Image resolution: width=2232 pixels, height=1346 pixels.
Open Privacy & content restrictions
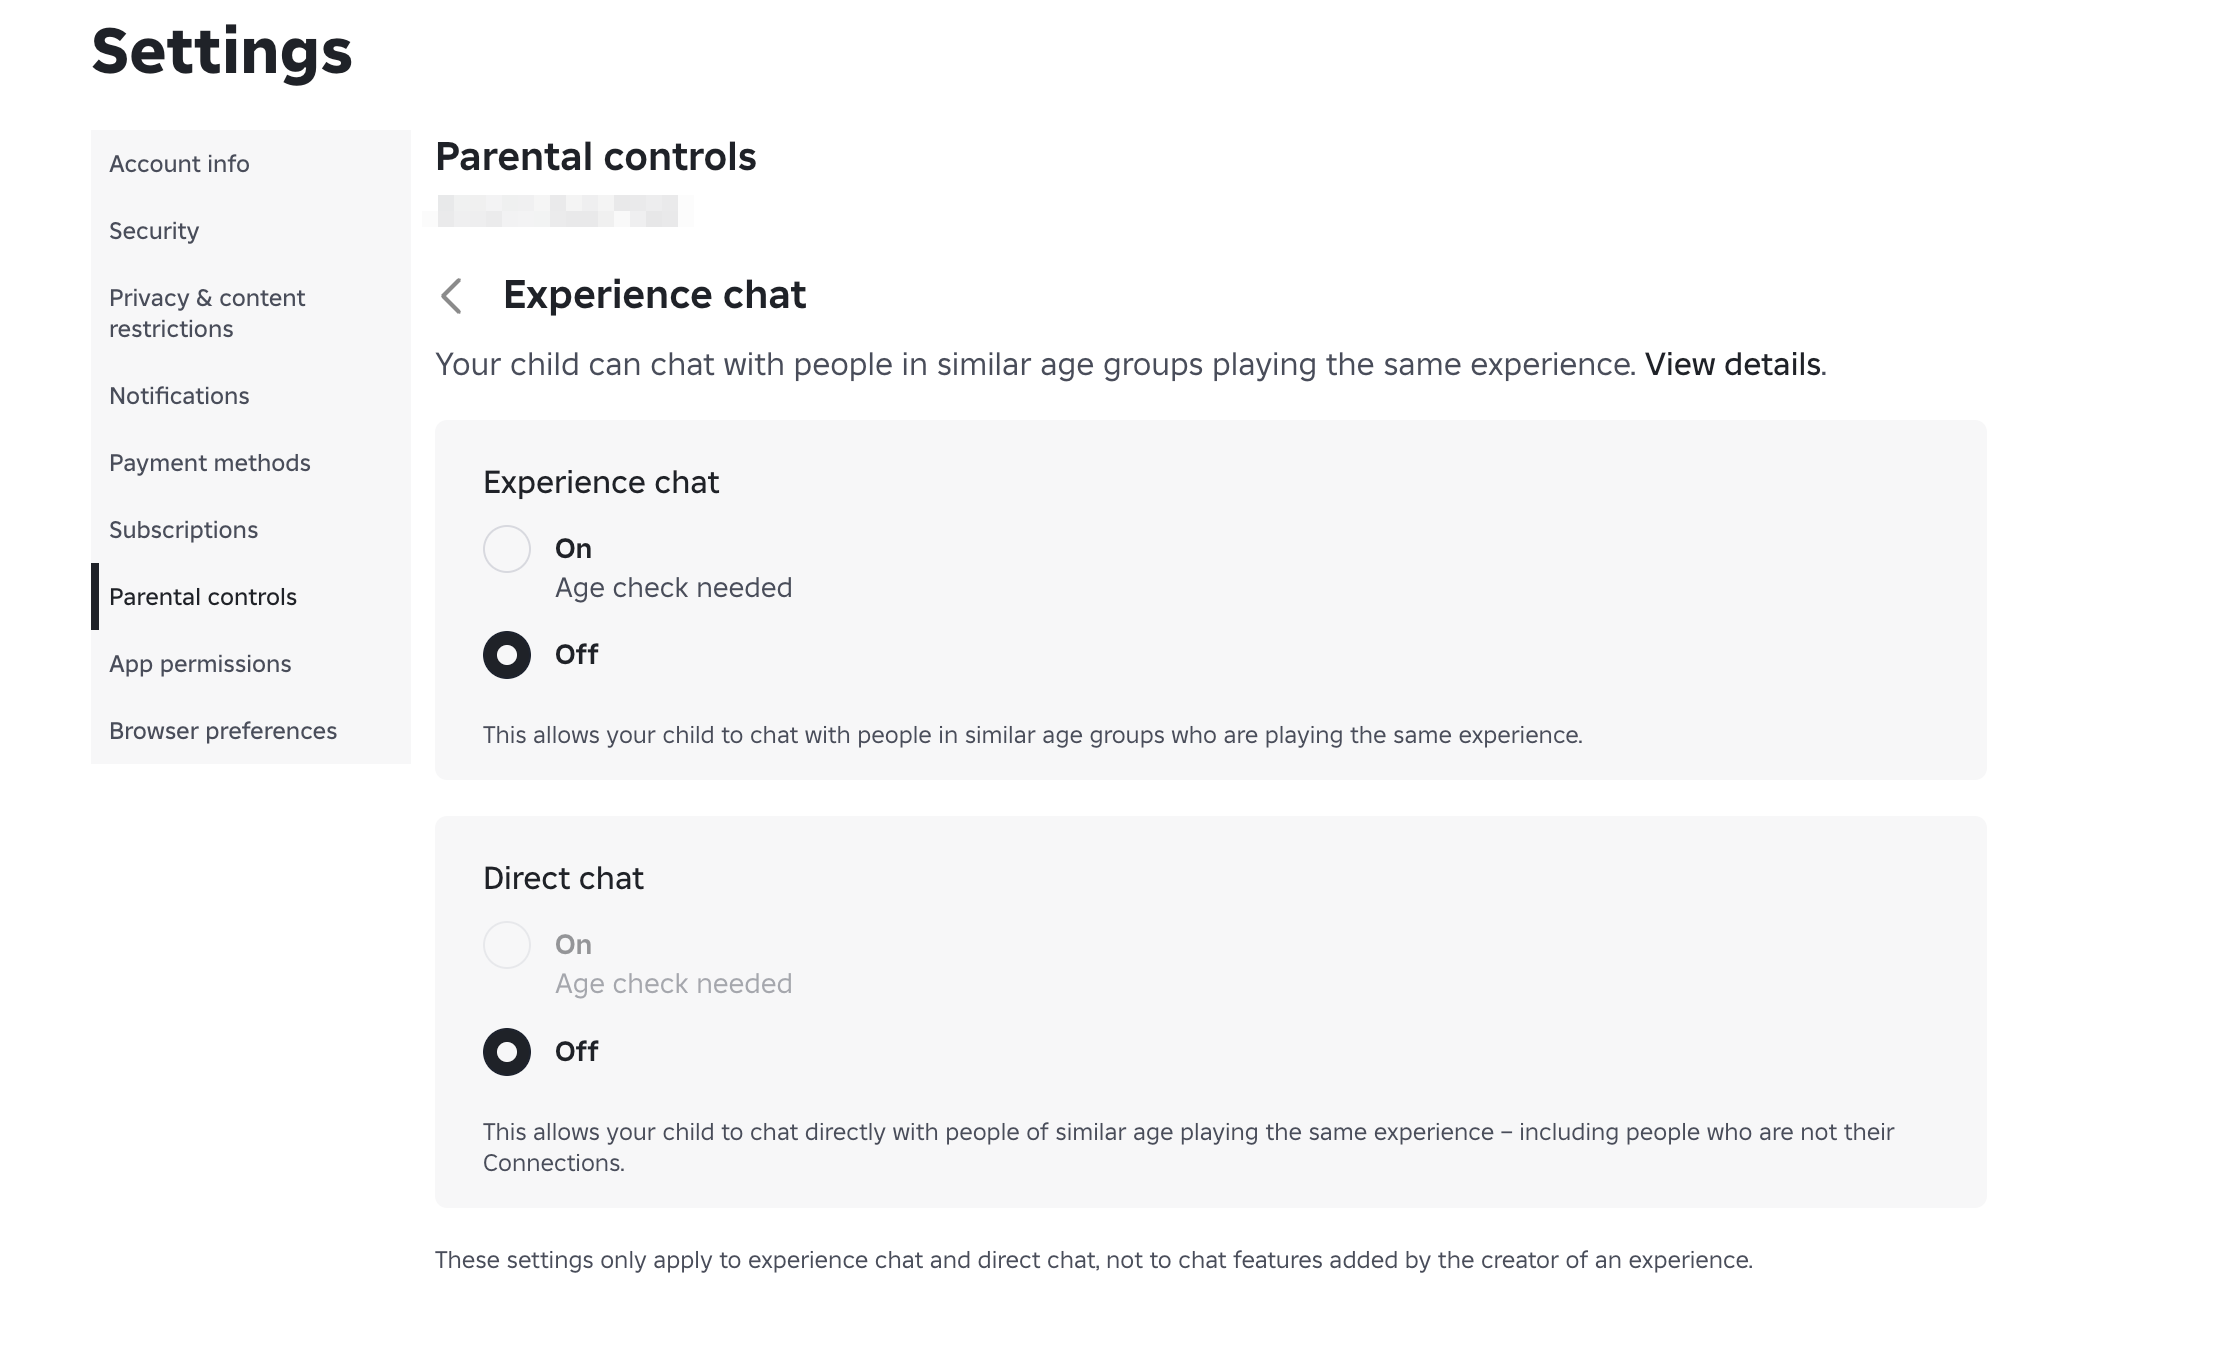tap(207, 312)
